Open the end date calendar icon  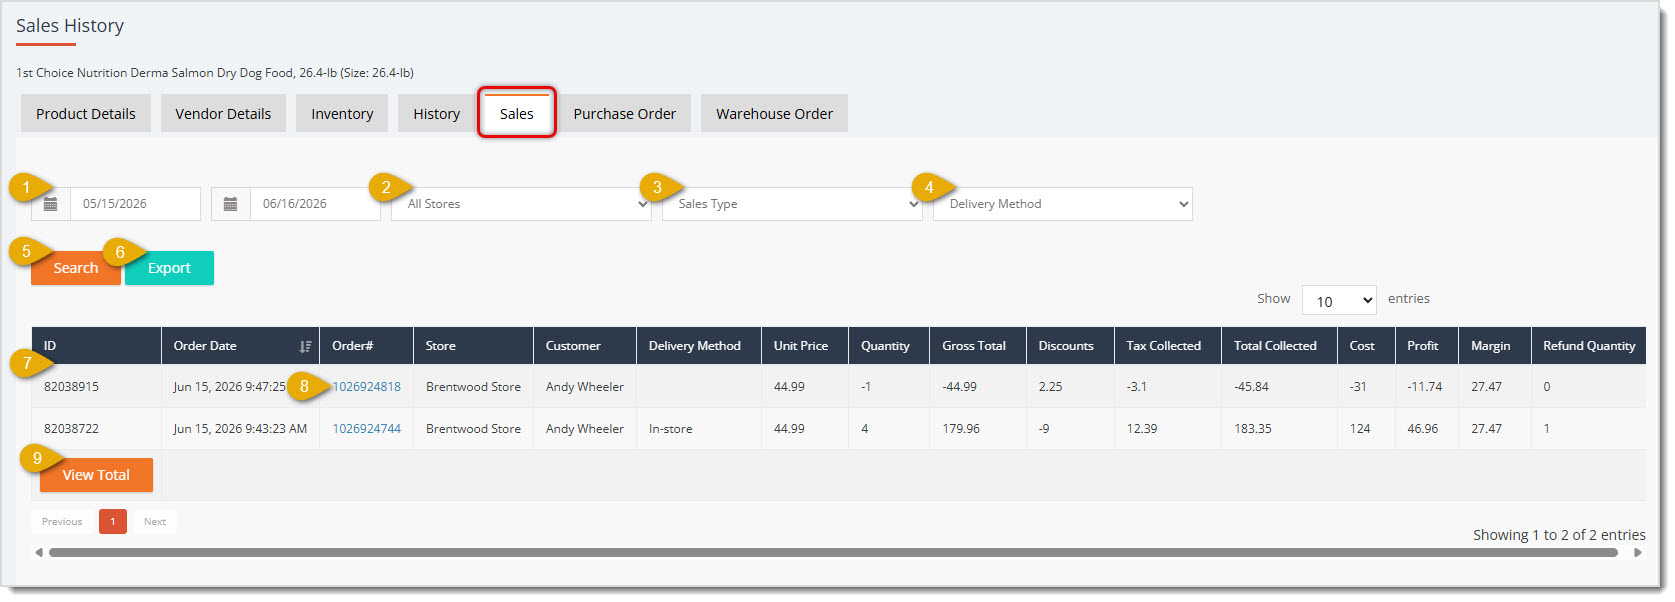230,204
